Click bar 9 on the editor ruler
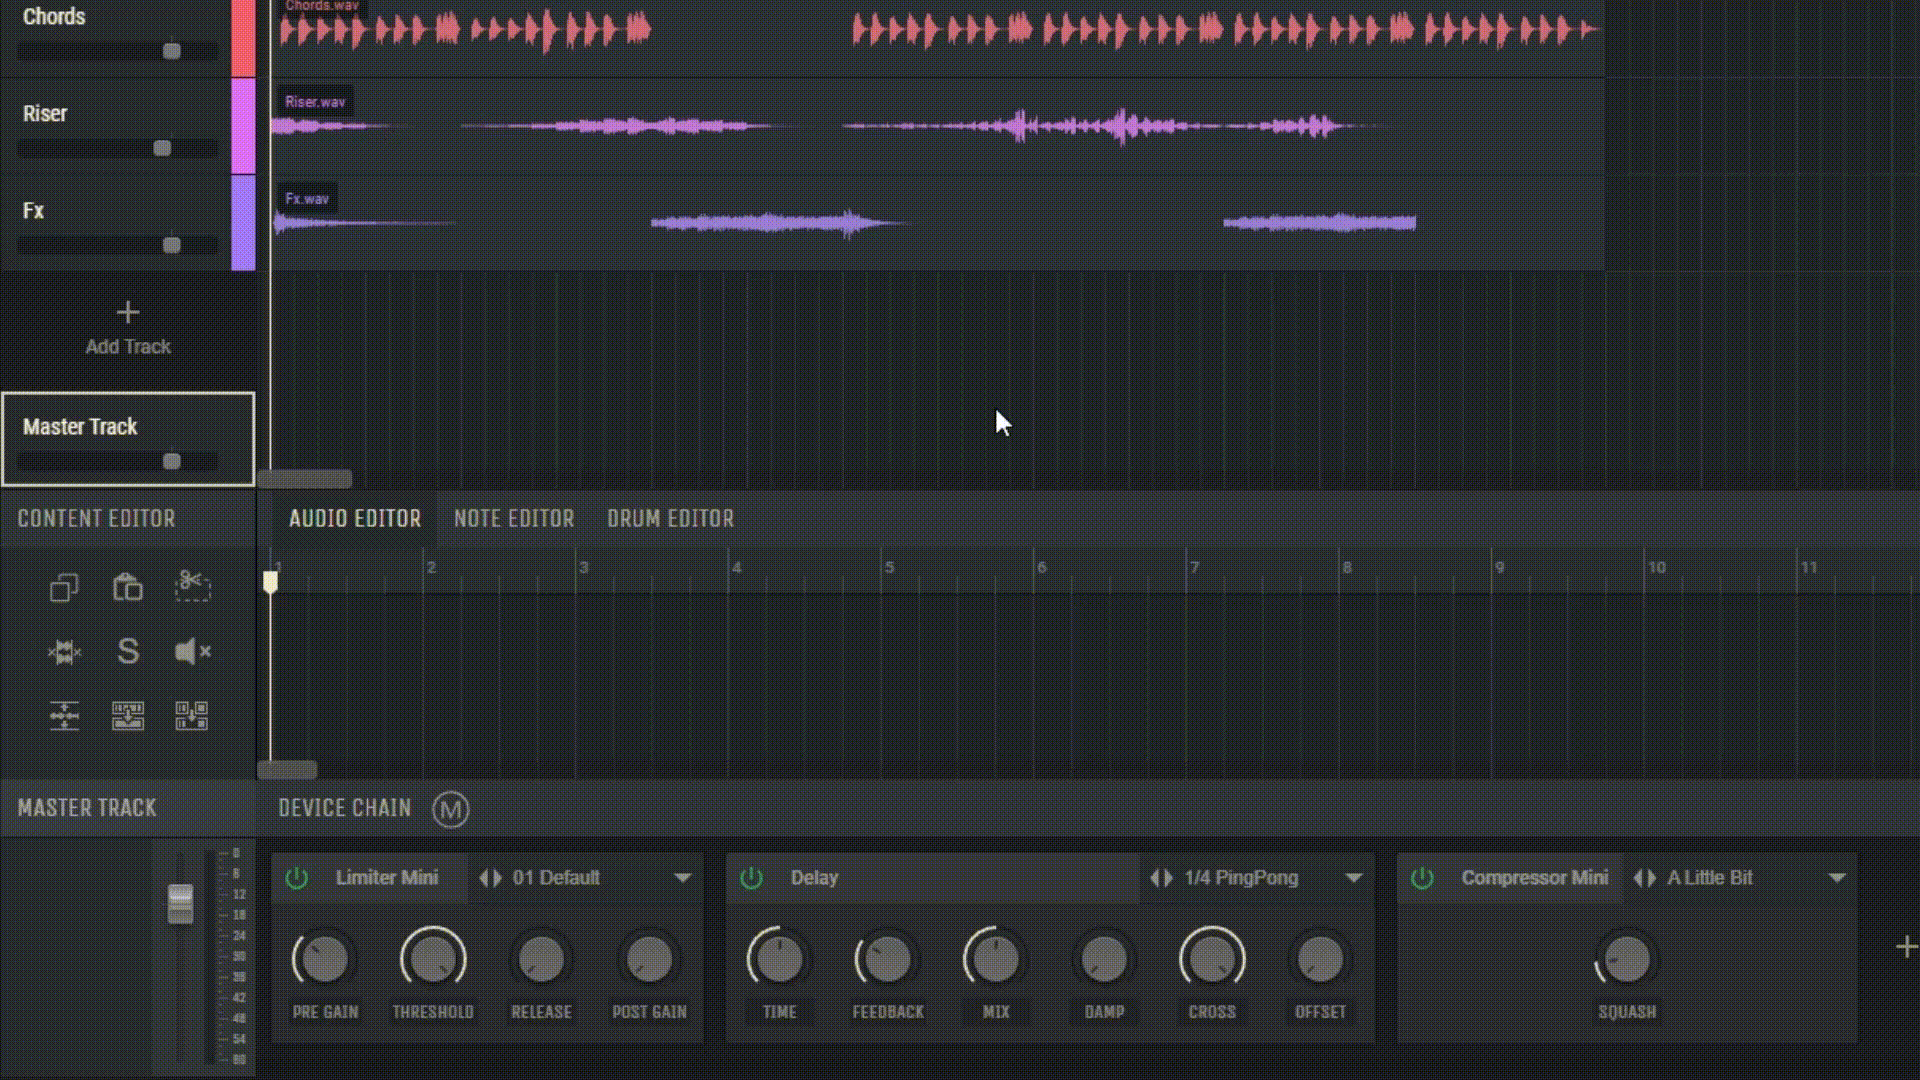The image size is (1920, 1080). [1499, 568]
